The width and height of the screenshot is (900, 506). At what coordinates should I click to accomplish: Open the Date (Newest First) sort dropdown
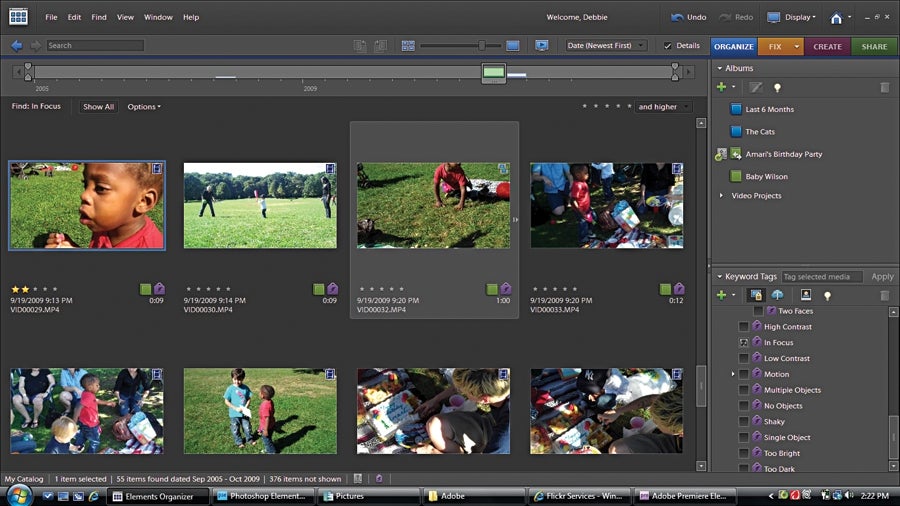click(606, 45)
